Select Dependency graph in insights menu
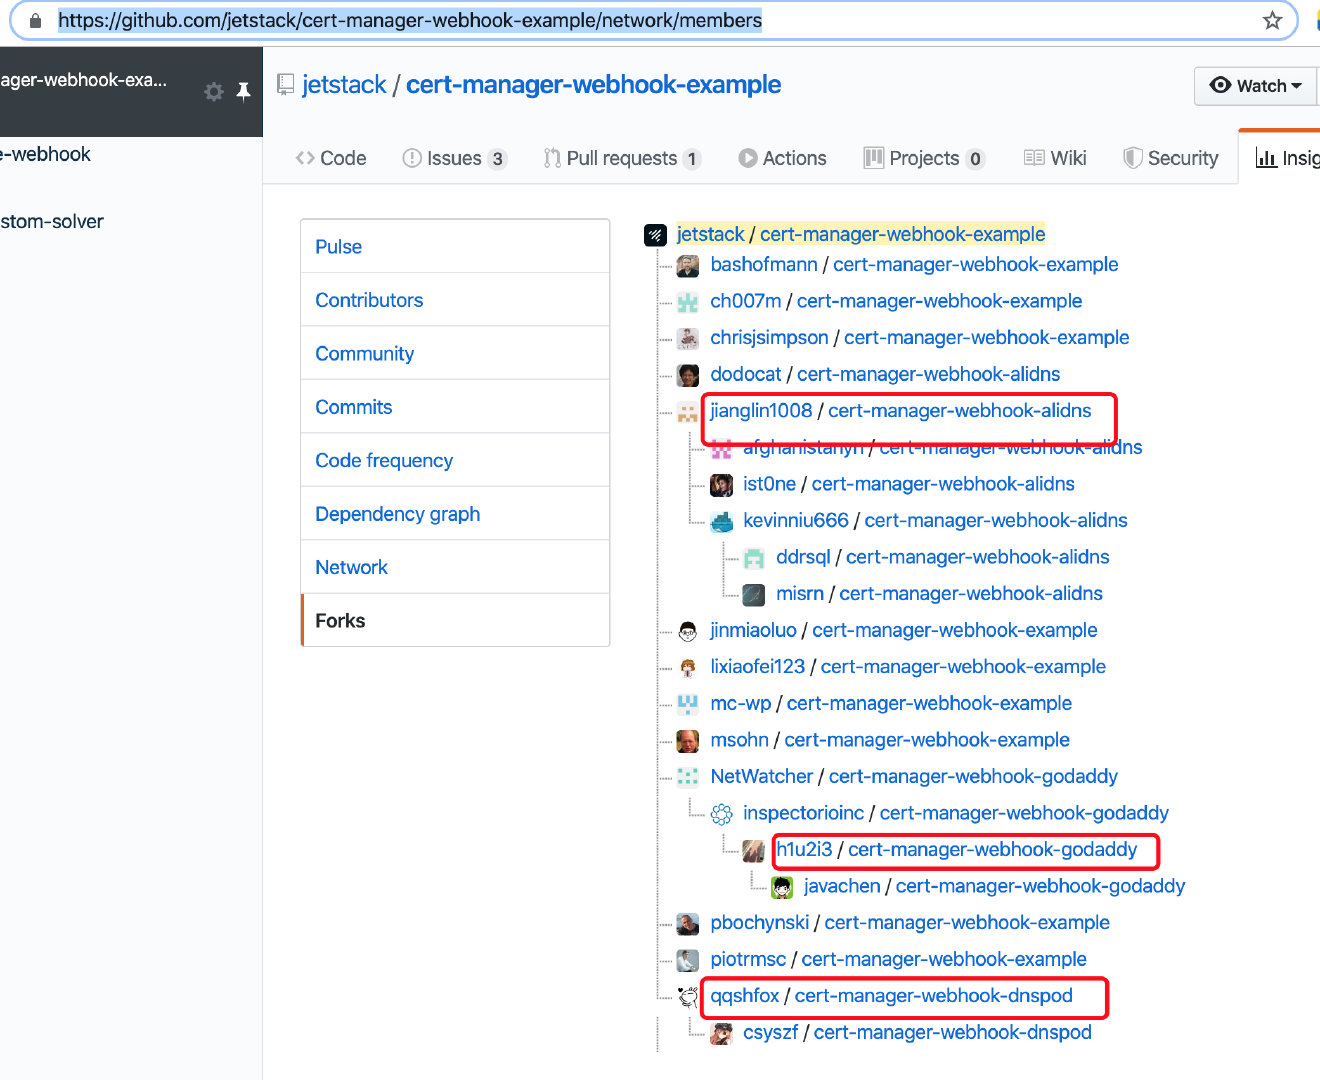Viewport: 1320px width, 1080px height. pos(455,514)
